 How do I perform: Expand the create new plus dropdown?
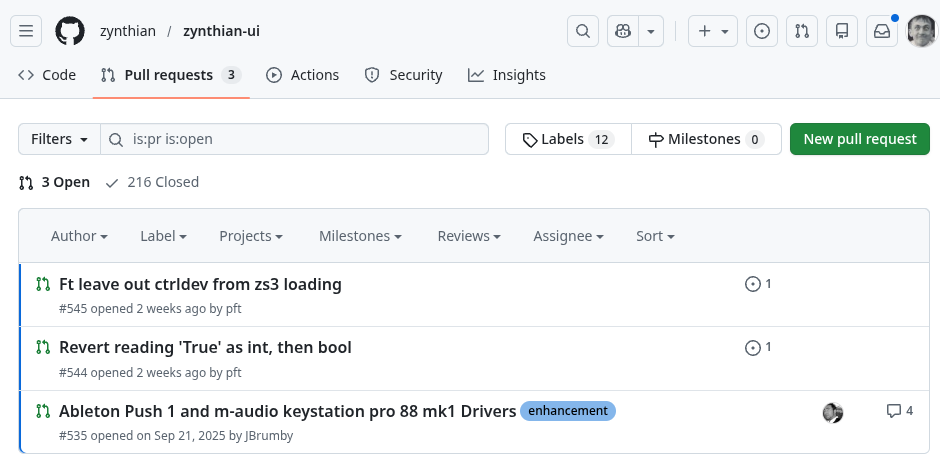(x=713, y=31)
